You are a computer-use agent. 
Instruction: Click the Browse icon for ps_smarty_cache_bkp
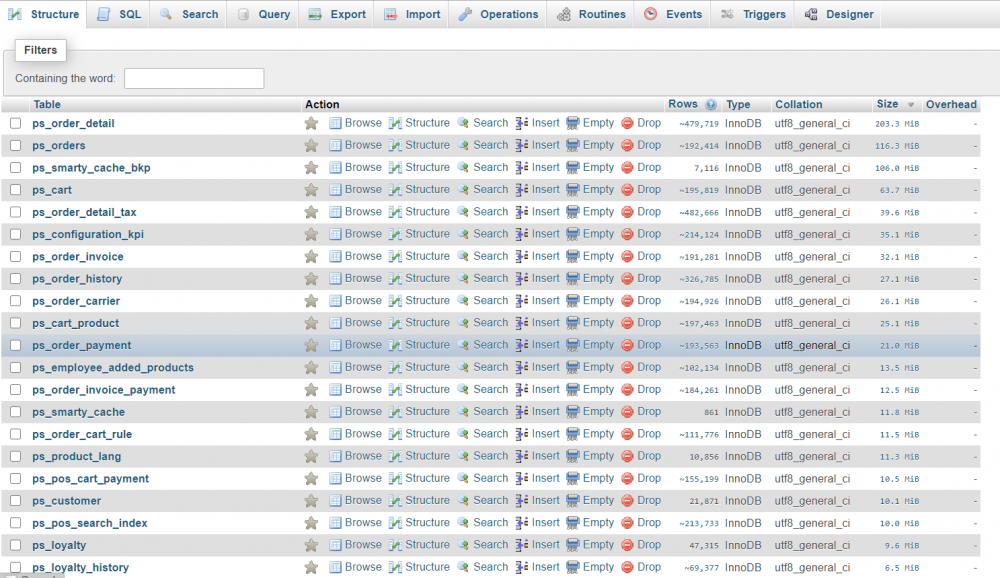click(335, 168)
